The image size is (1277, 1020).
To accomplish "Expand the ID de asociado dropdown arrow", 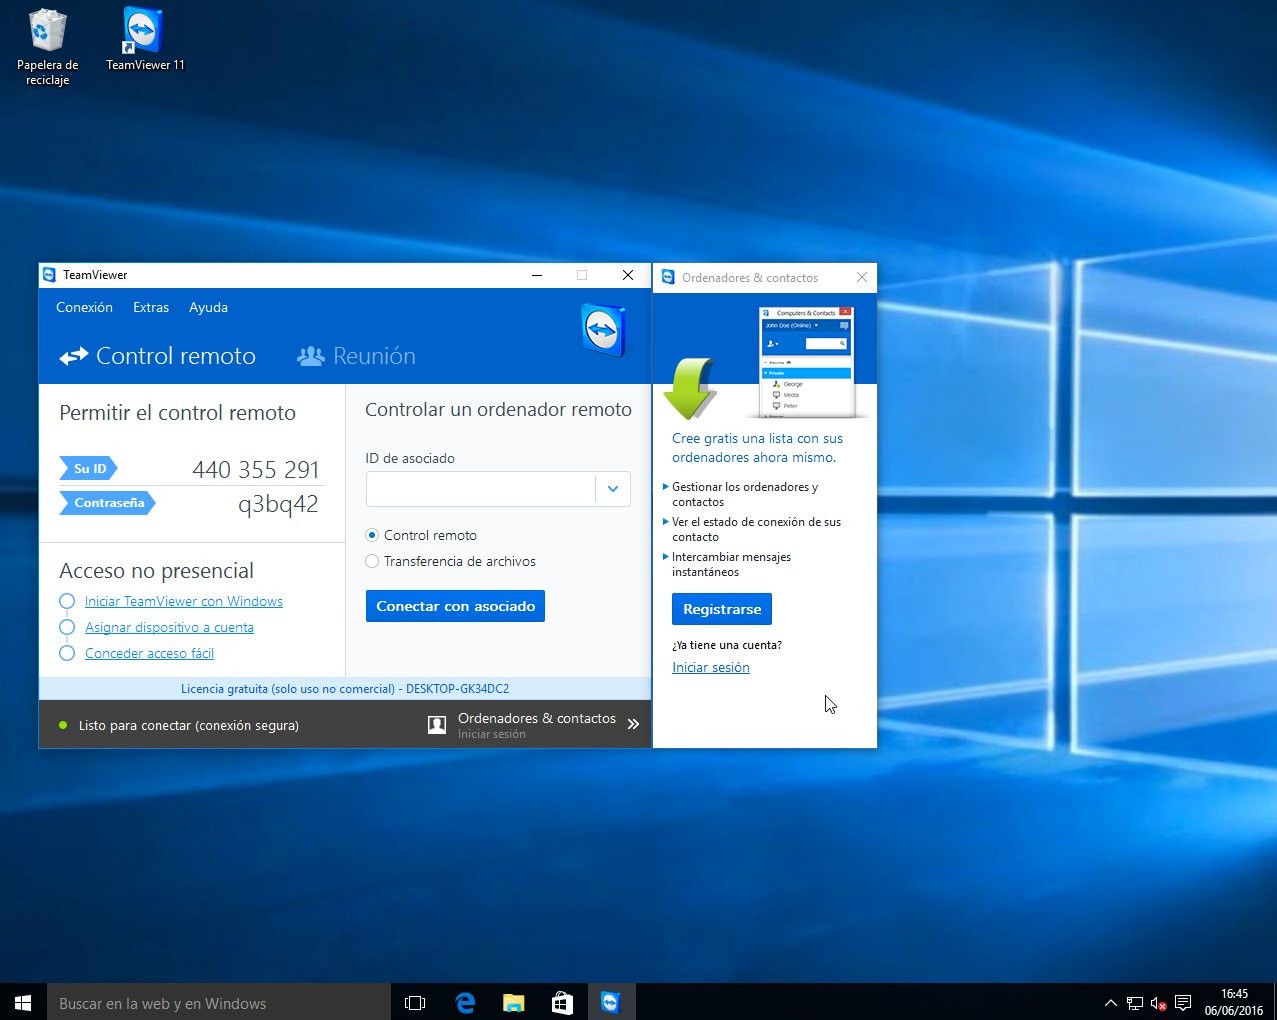I will pyautogui.click(x=613, y=489).
